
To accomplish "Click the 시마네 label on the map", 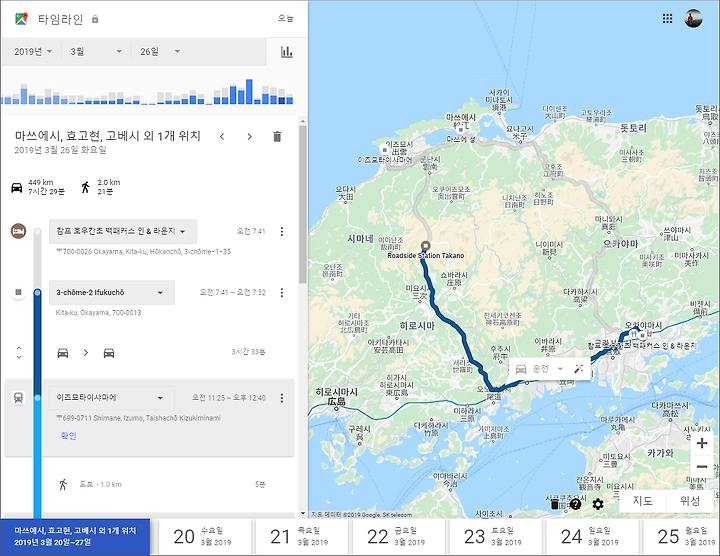I will click(360, 239).
